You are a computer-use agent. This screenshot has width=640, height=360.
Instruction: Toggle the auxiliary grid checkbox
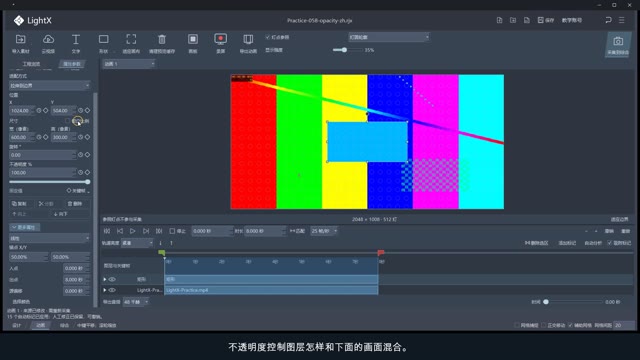tap(571, 325)
